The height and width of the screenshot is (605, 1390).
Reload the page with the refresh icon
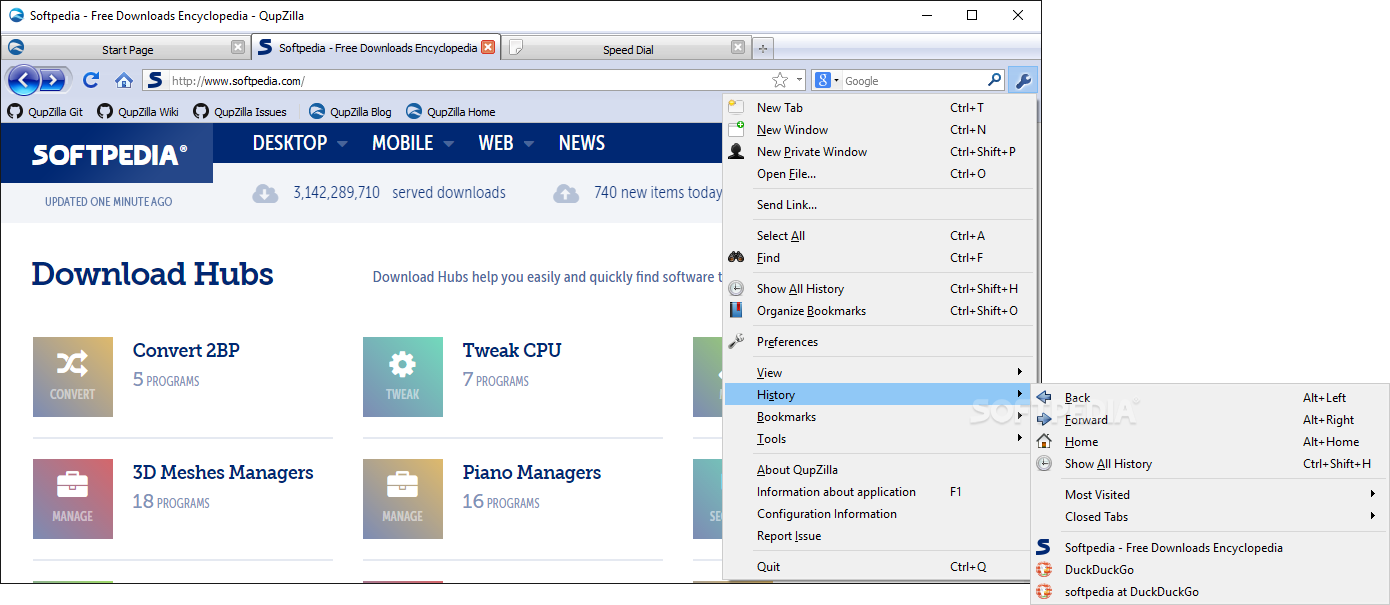coord(91,80)
